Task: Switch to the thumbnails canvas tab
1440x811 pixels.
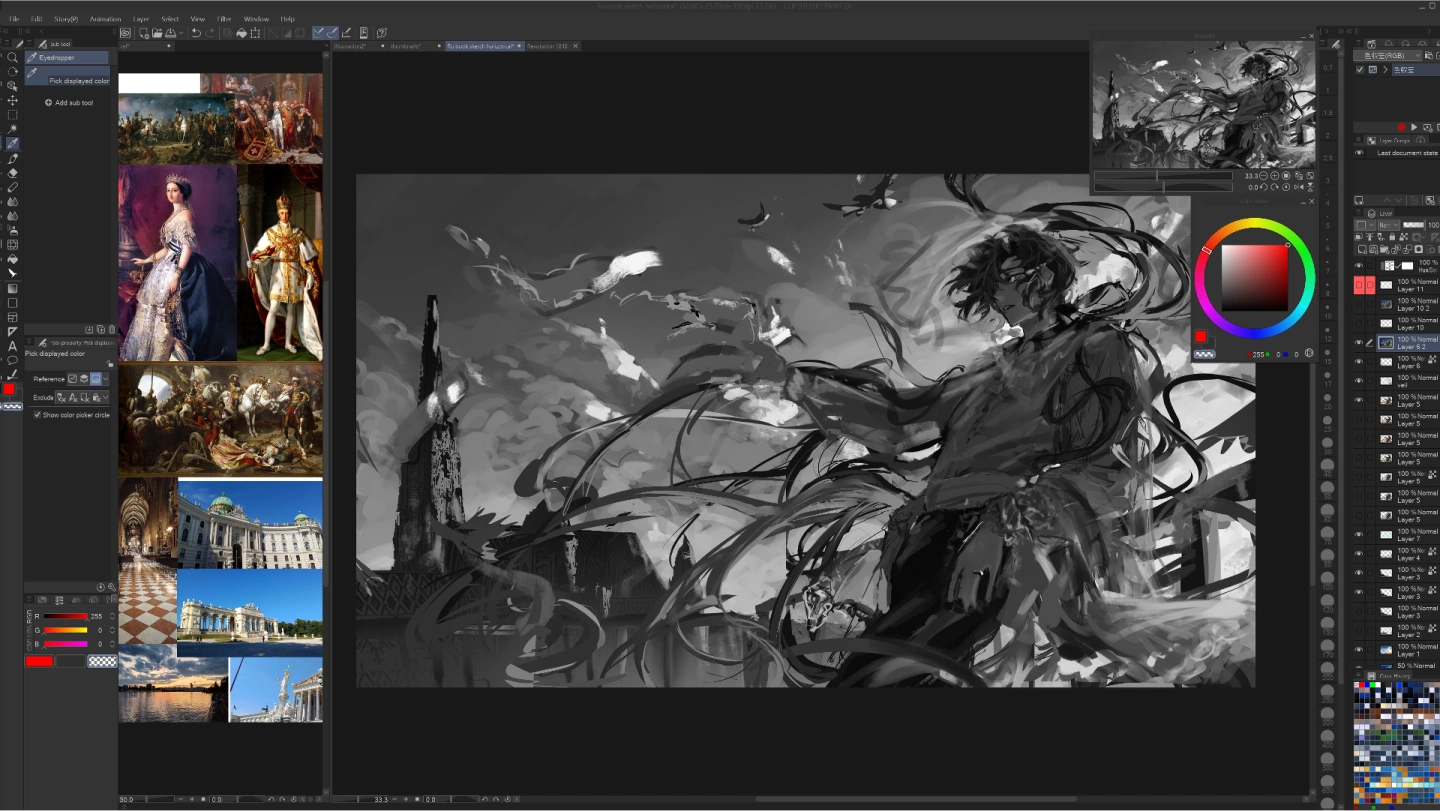Action: coord(407,46)
